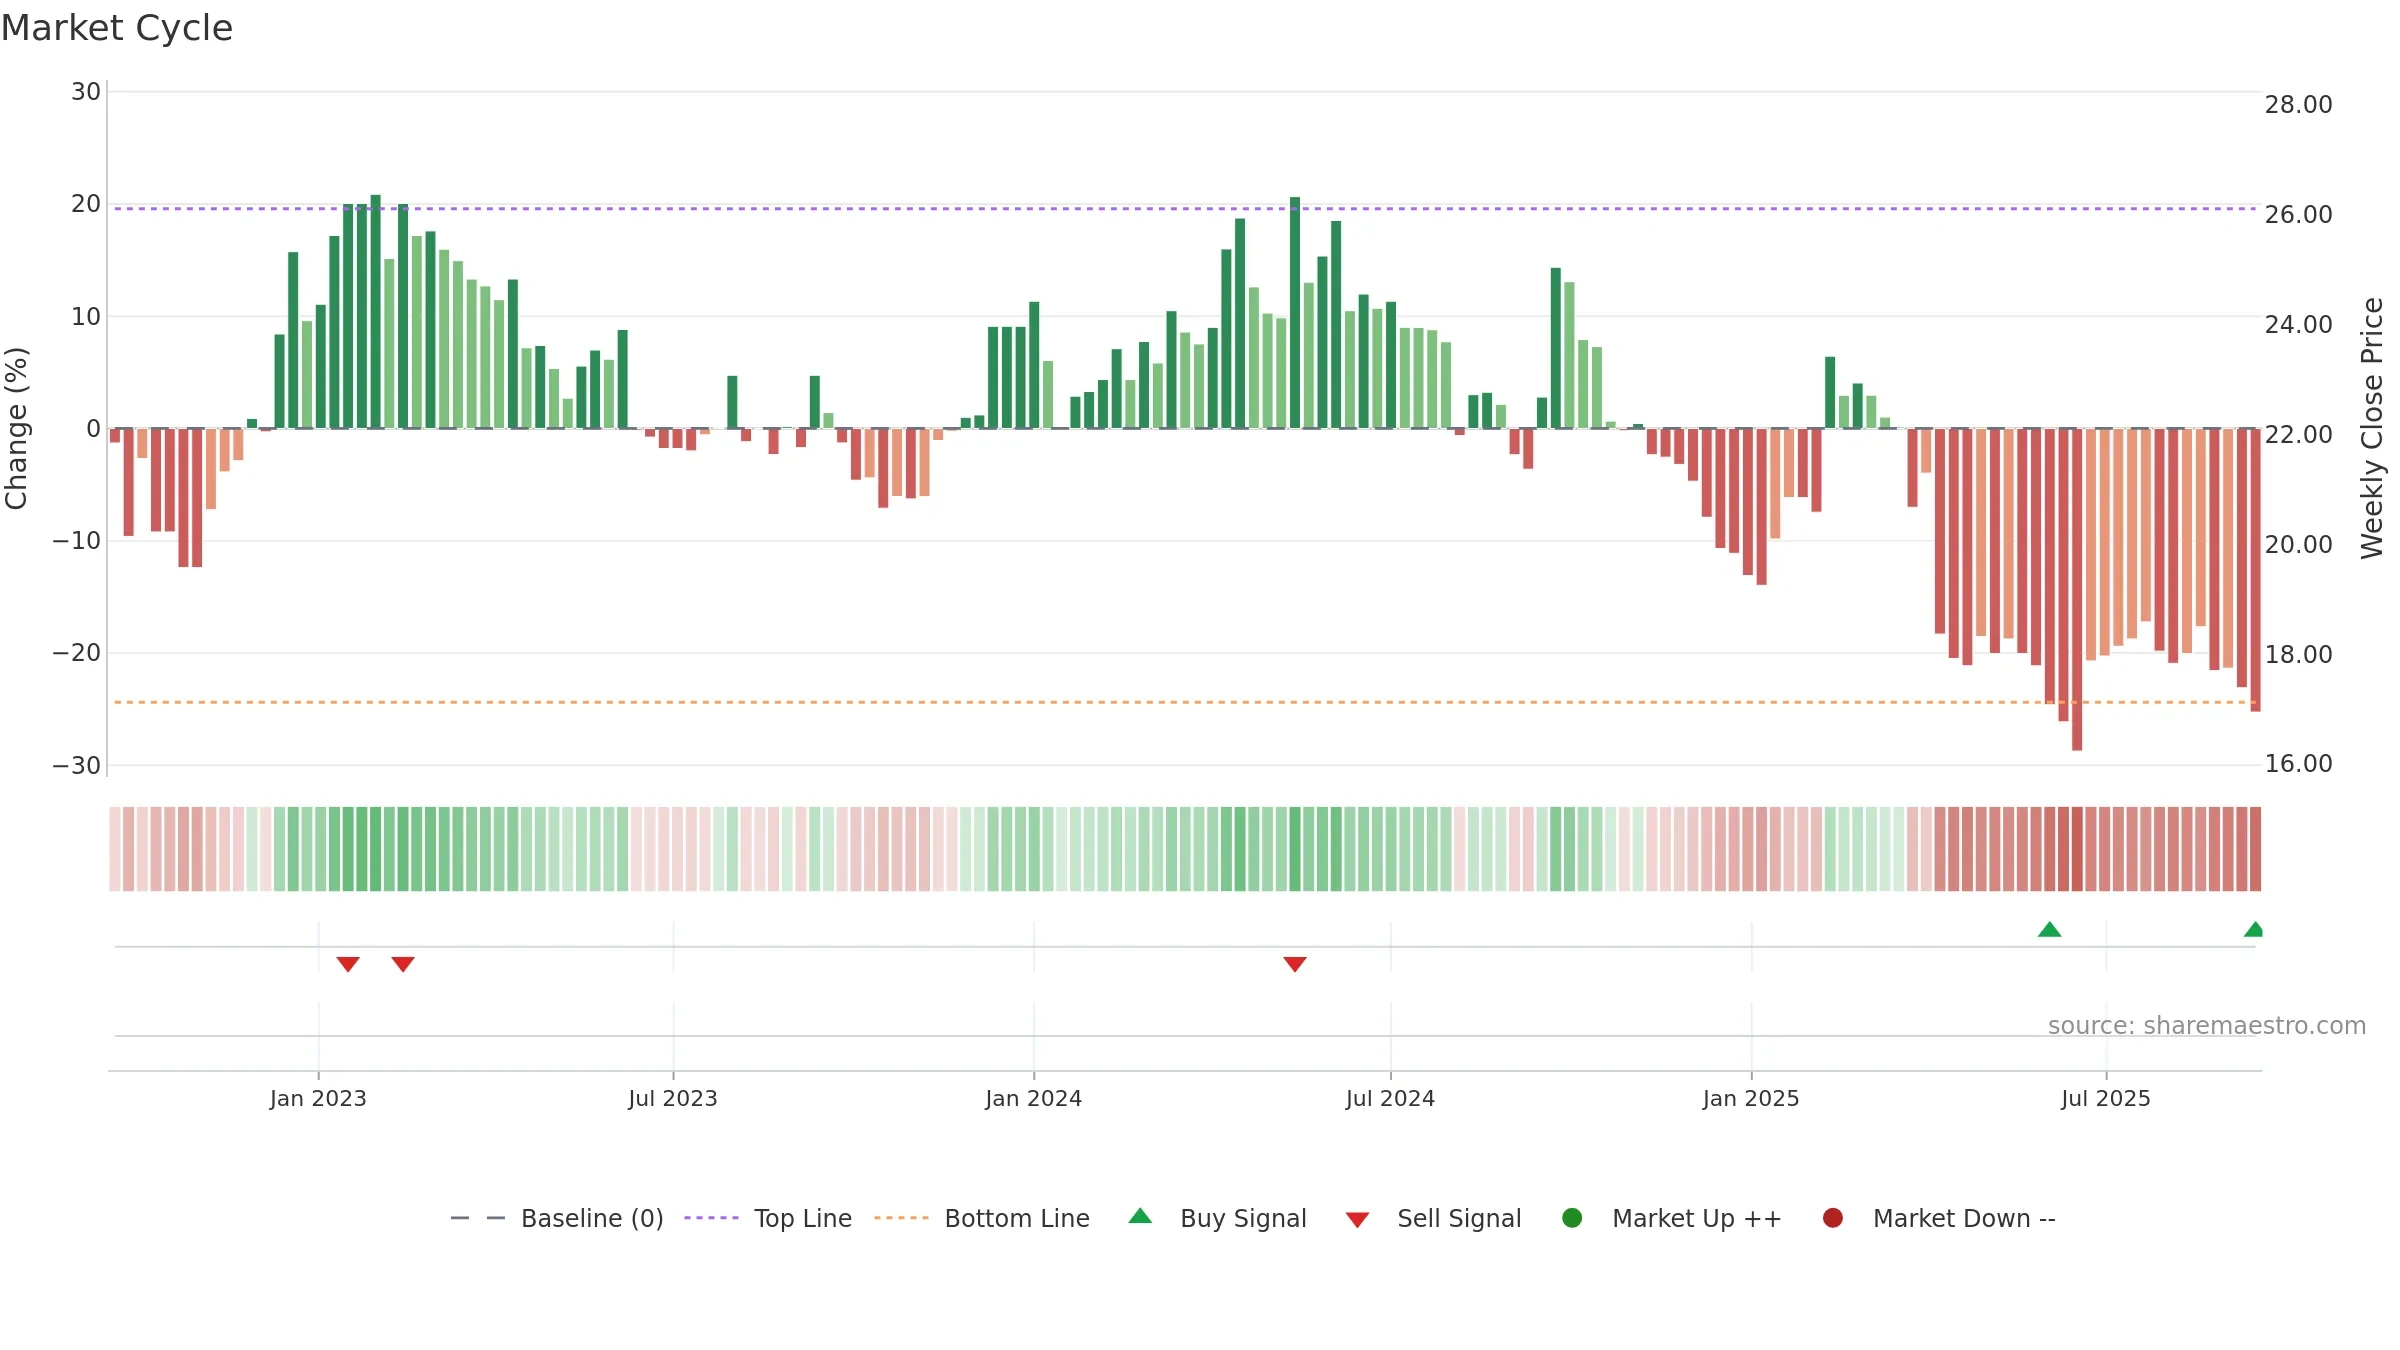Click the Sell Signal legend triangle icon
The height and width of the screenshot is (1350, 2400).
click(1357, 1220)
